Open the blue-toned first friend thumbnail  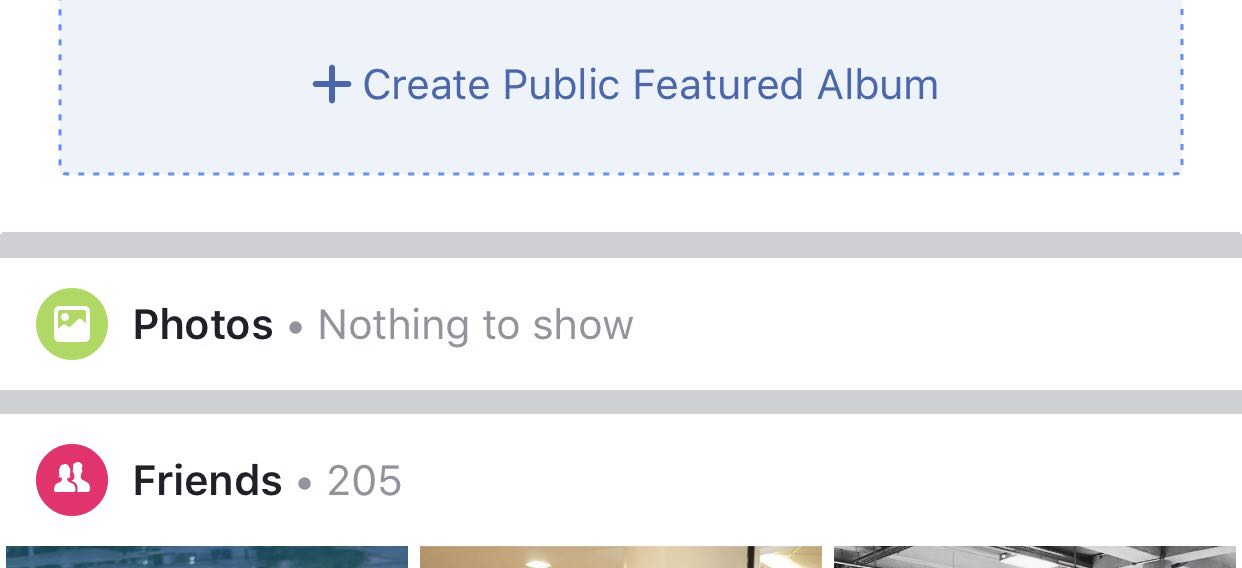coord(207,557)
